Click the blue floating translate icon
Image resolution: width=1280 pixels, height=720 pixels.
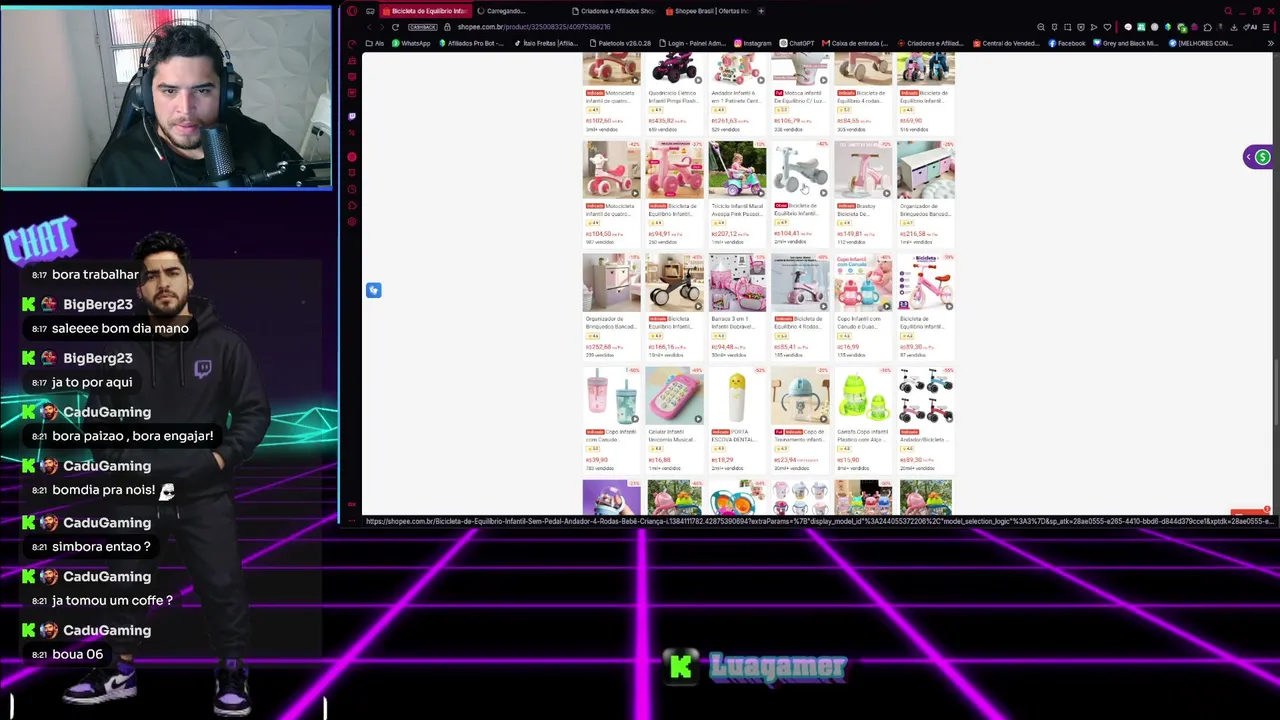[373, 290]
